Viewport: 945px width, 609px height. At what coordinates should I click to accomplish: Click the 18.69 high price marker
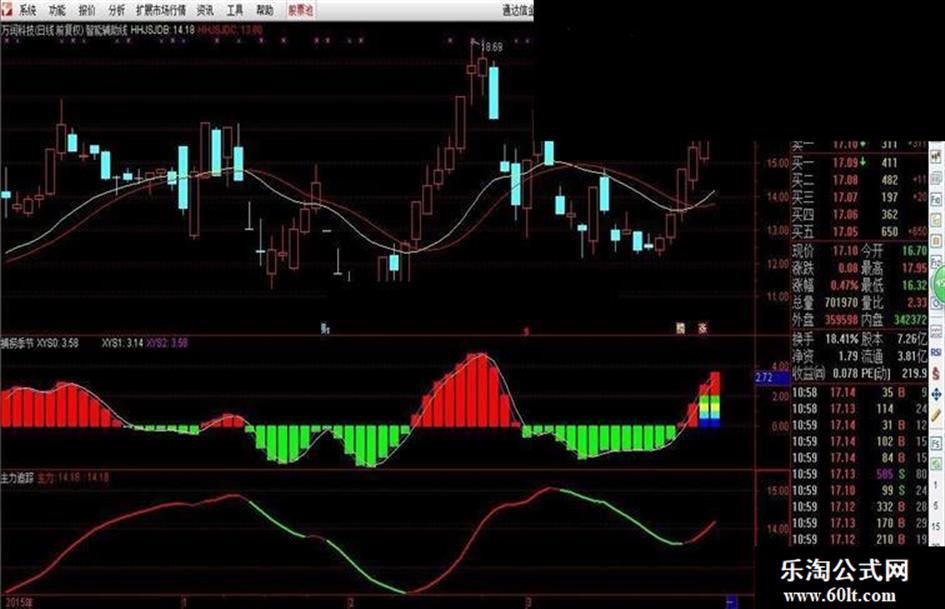(492, 47)
